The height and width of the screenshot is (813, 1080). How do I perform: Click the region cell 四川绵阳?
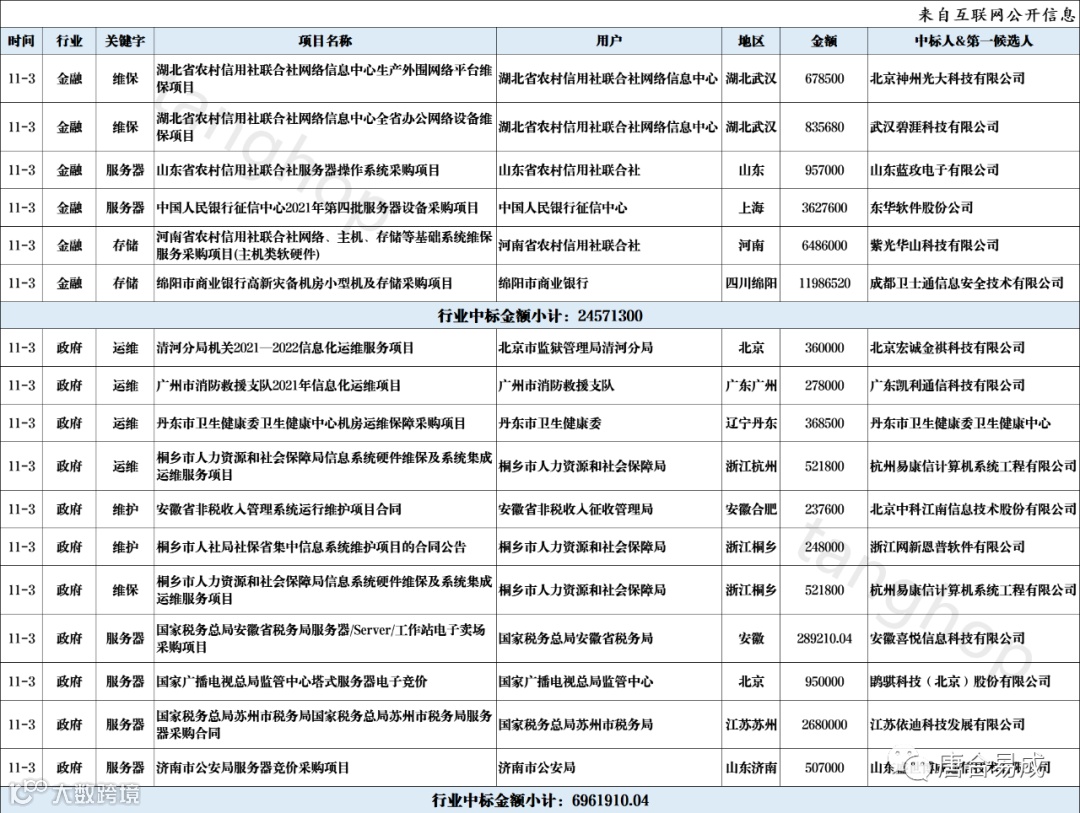point(751,283)
